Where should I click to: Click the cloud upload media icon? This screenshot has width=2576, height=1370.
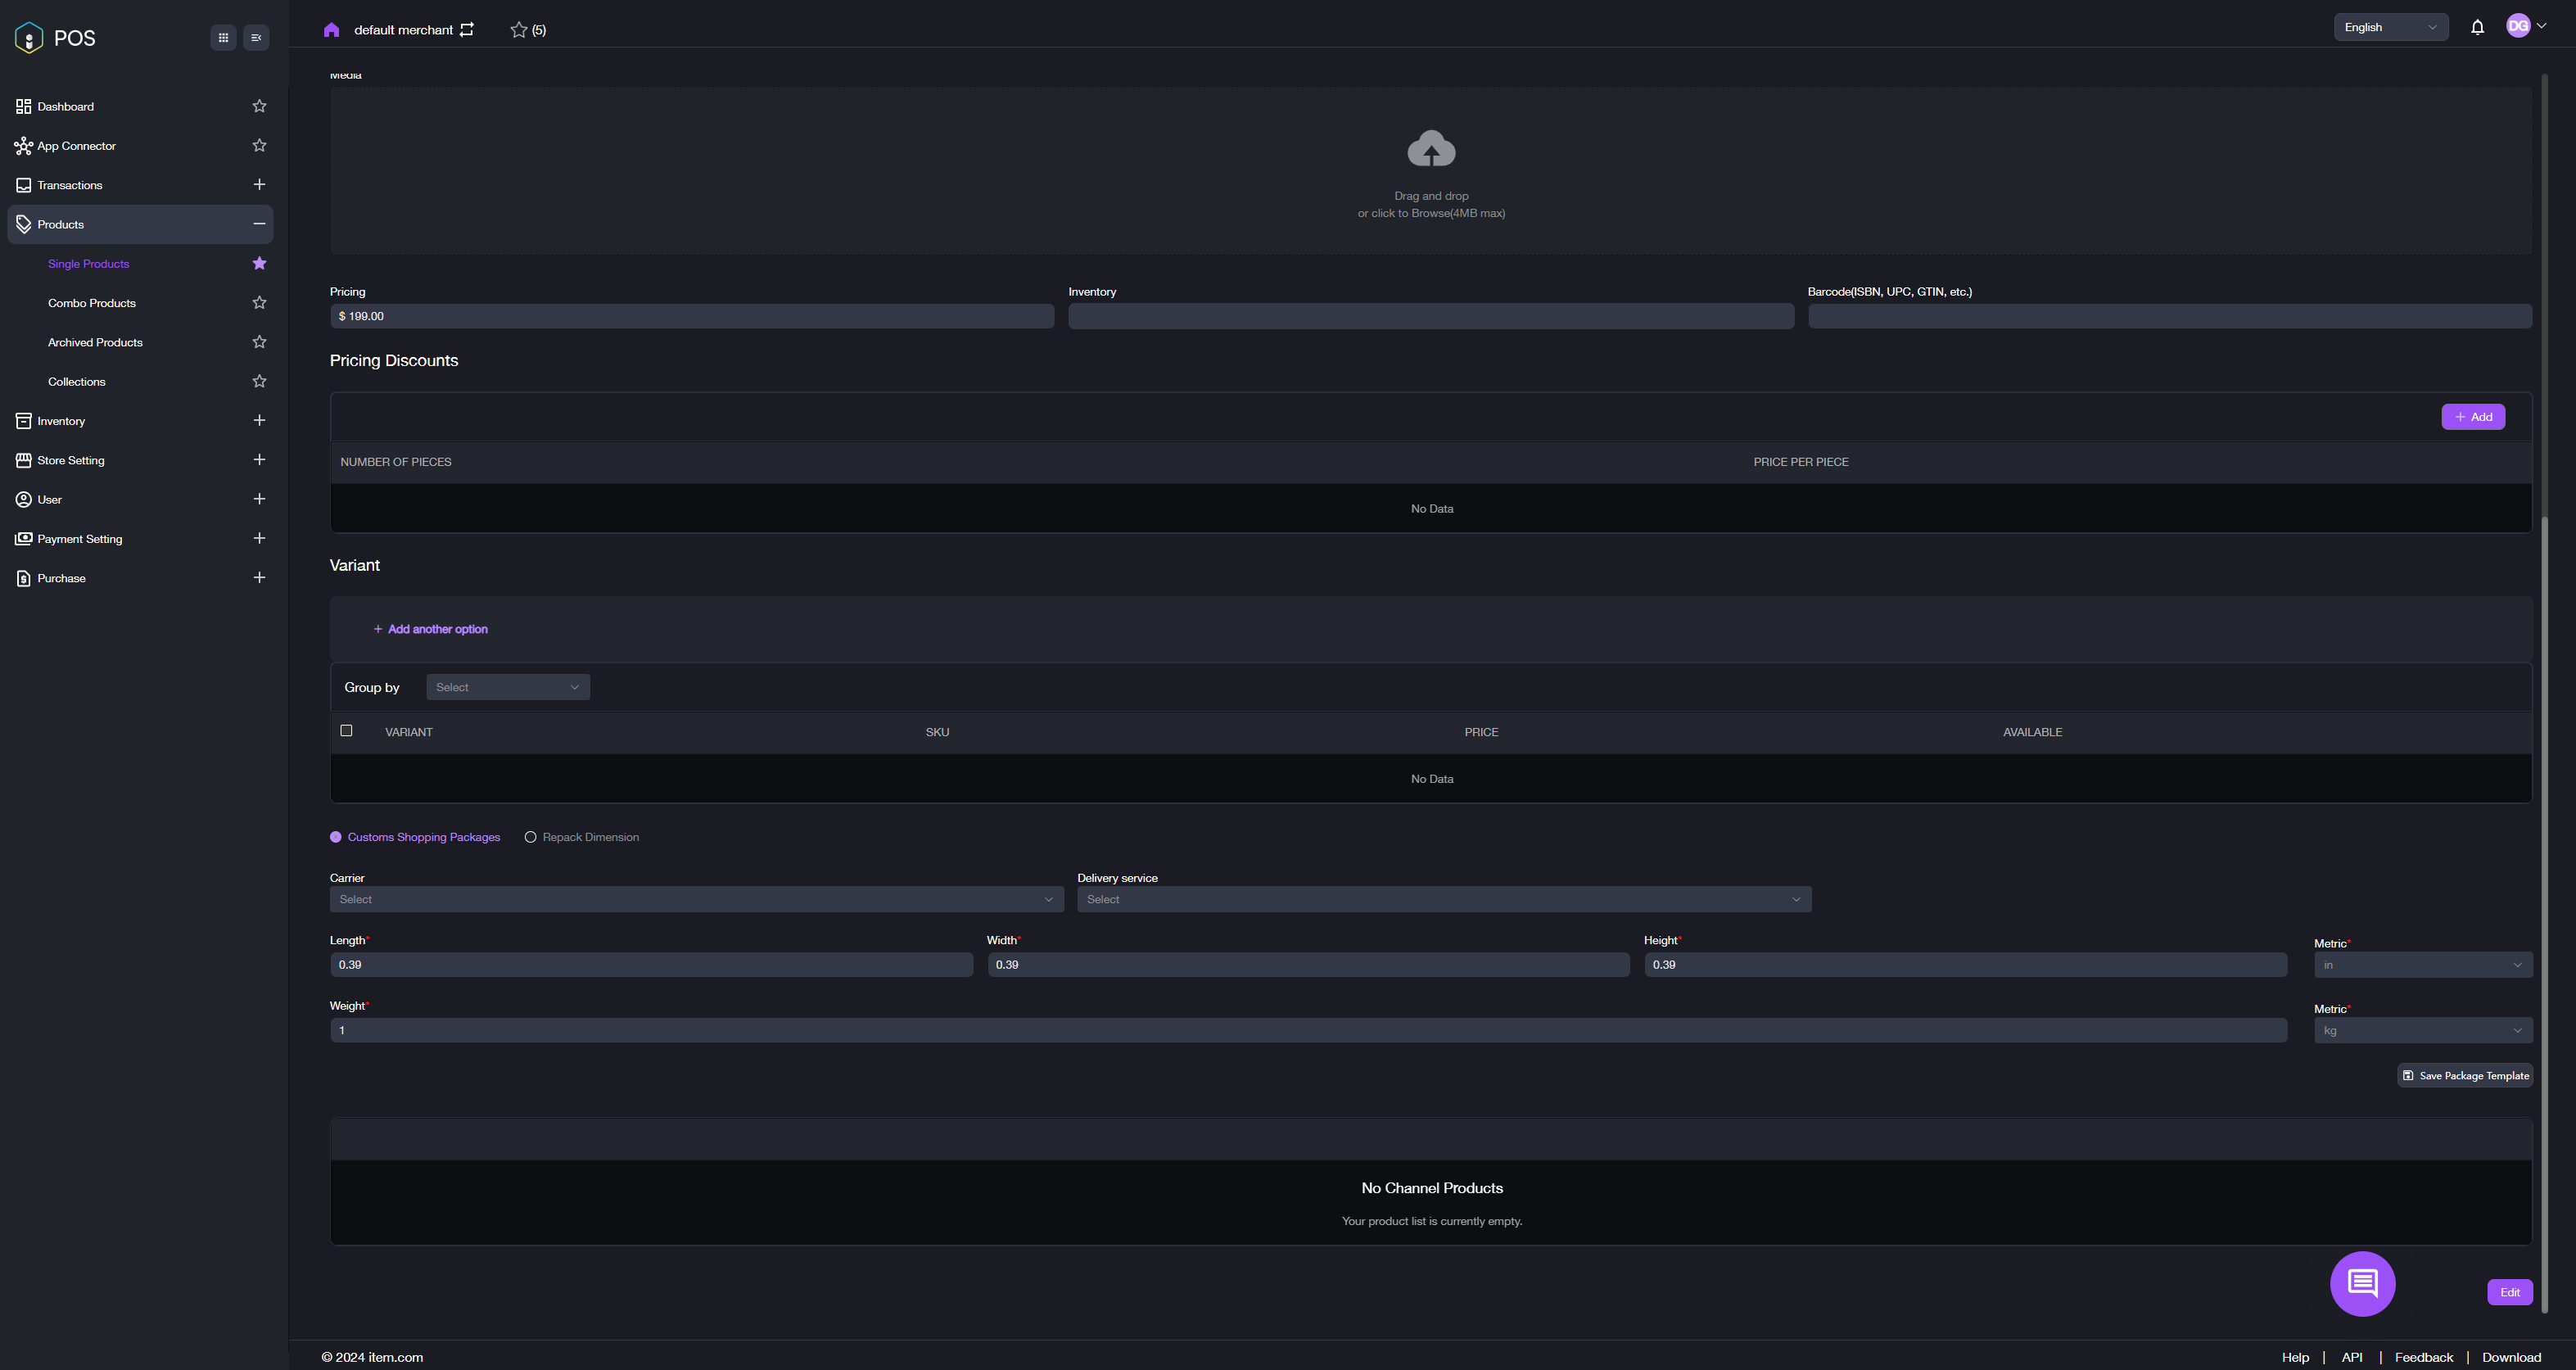(x=1431, y=150)
